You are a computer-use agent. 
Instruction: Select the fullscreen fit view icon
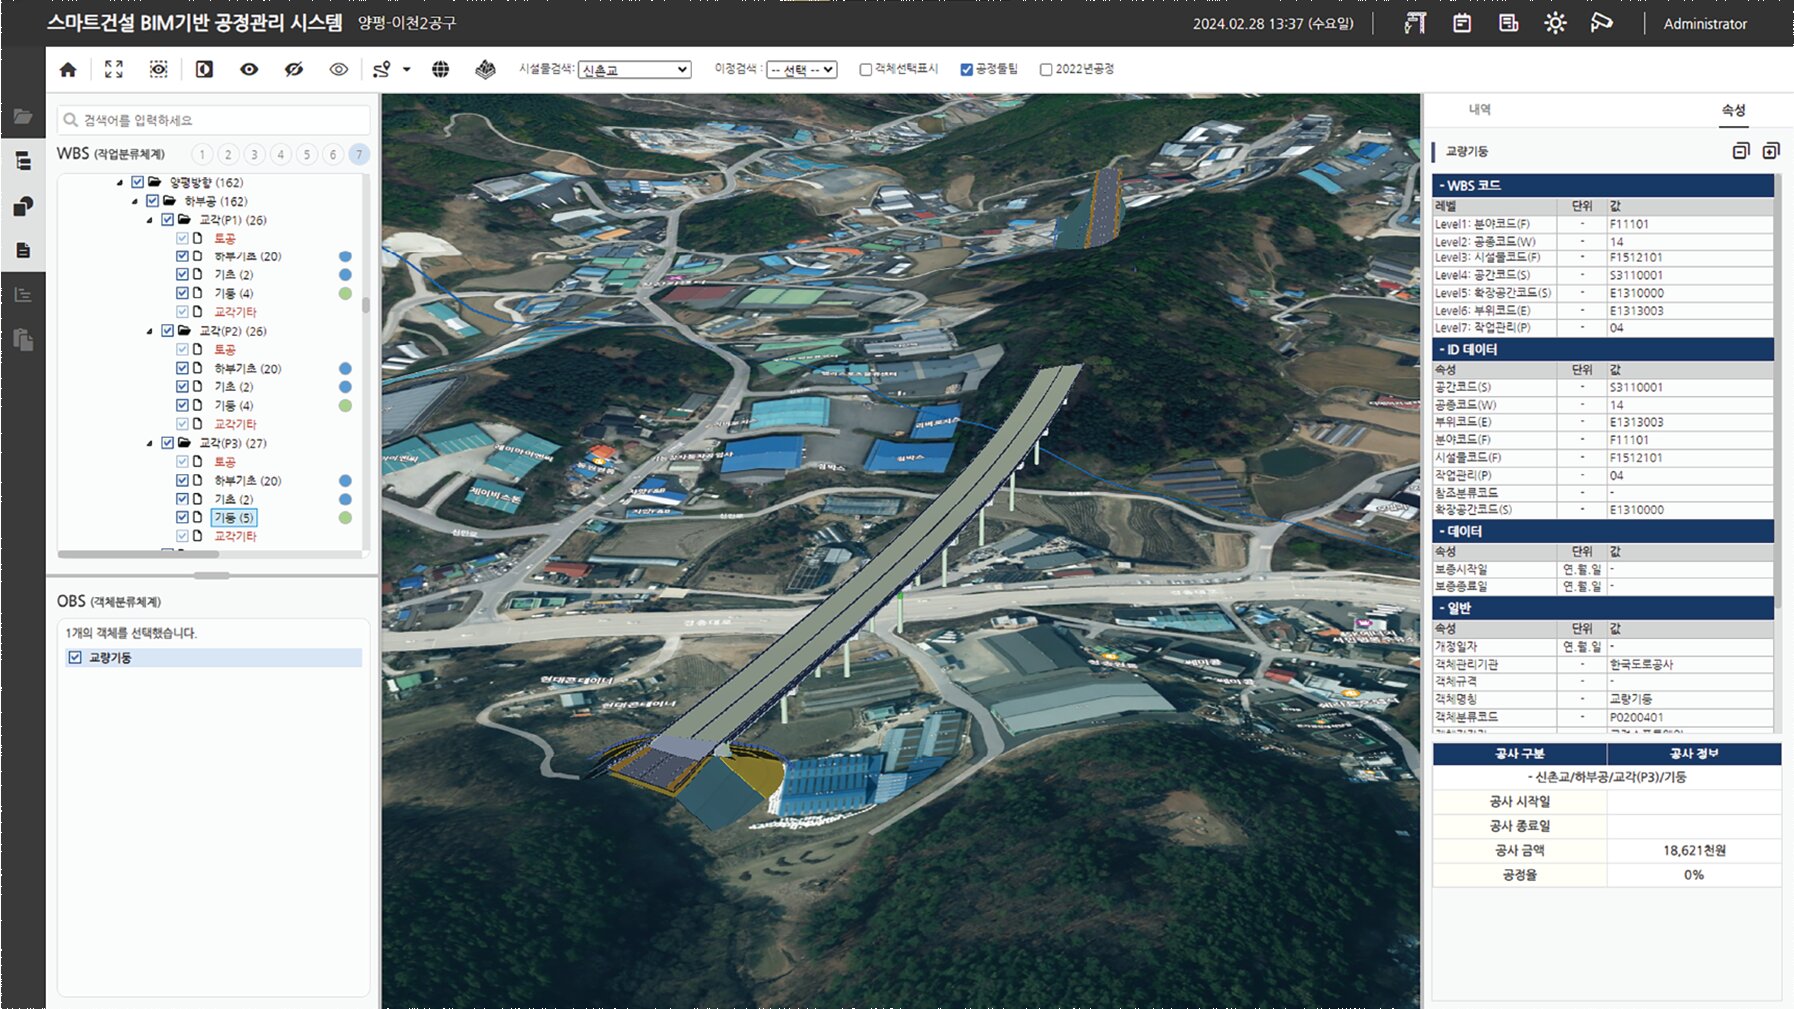click(113, 68)
